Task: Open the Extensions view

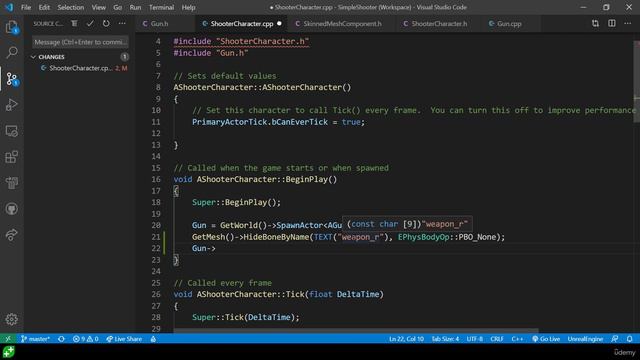Action: [x=11, y=157]
